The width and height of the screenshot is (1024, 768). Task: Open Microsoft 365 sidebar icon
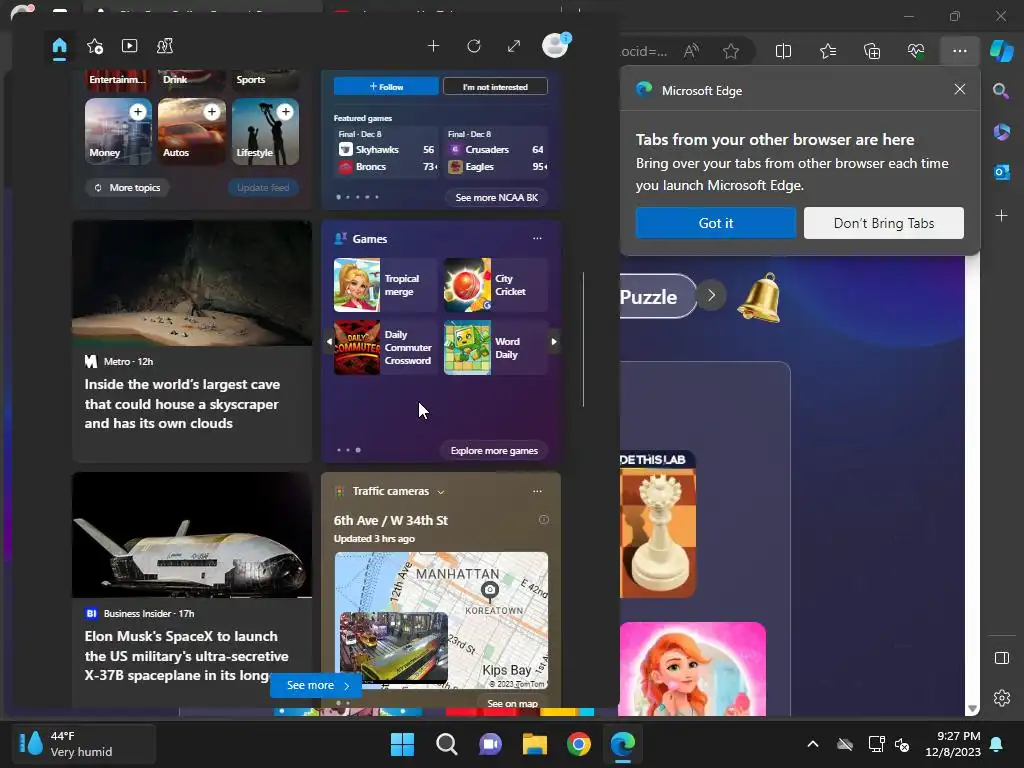pyautogui.click(x=1001, y=132)
